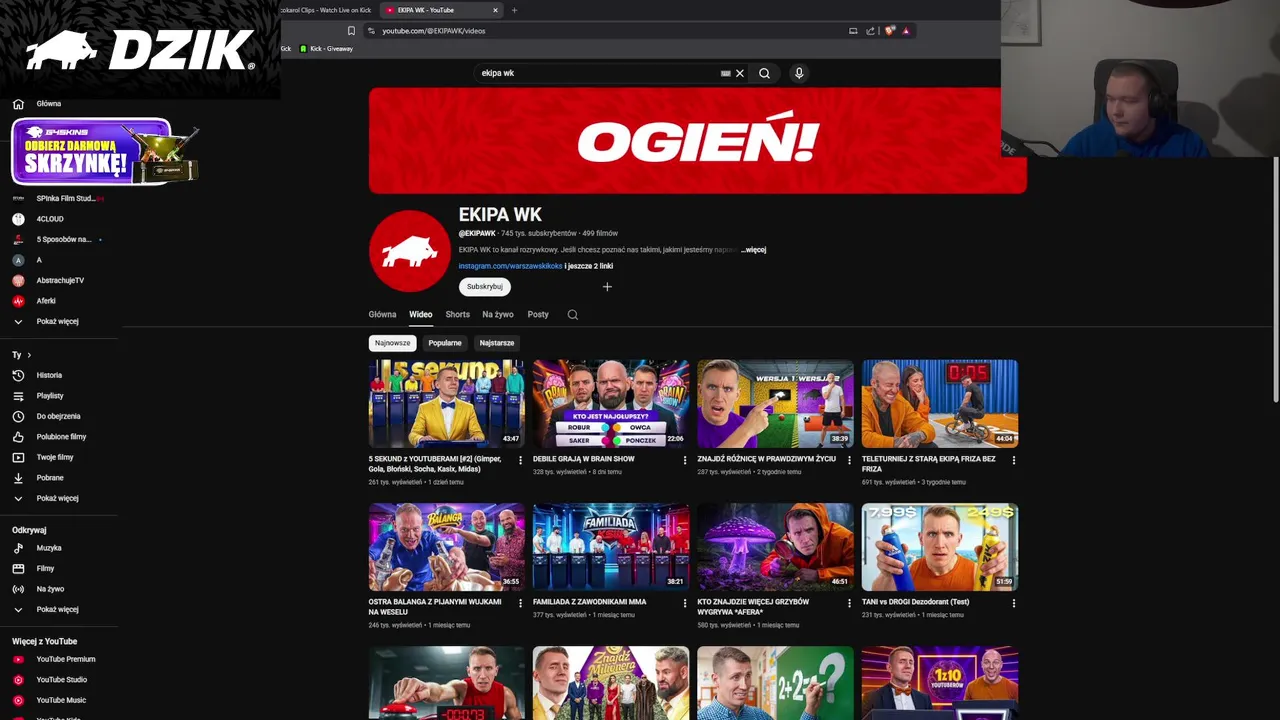Switch to EKIPA WK - YouTube browser tab
Image resolution: width=1280 pixels, height=720 pixels.
pyautogui.click(x=440, y=10)
